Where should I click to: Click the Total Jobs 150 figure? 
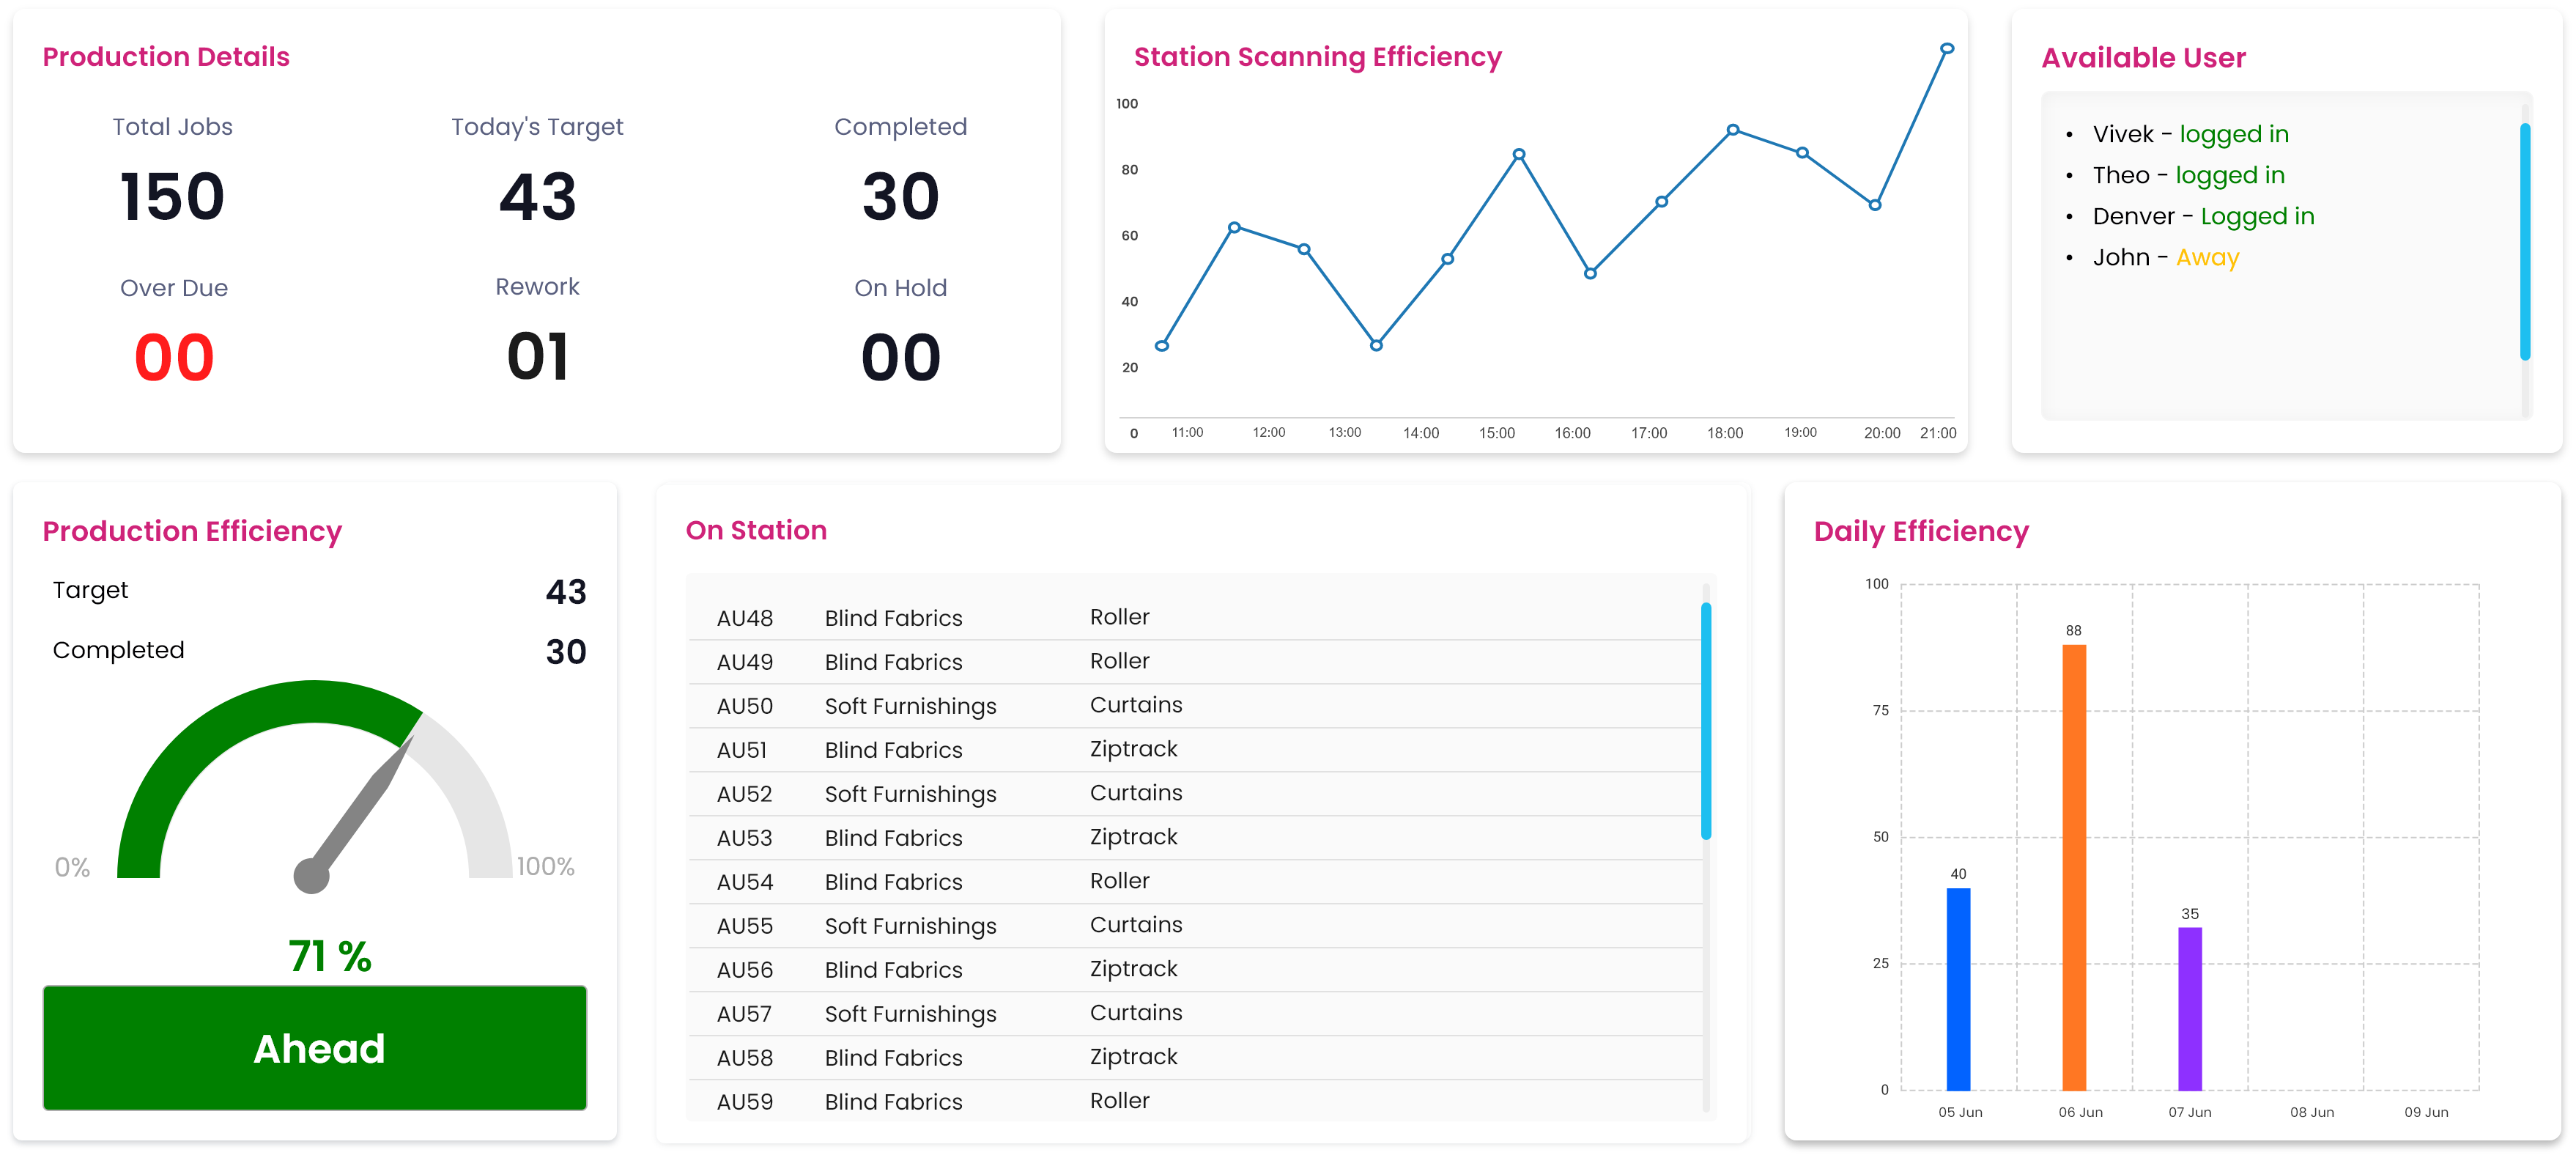pyautogui.click(x=172, y=197)
